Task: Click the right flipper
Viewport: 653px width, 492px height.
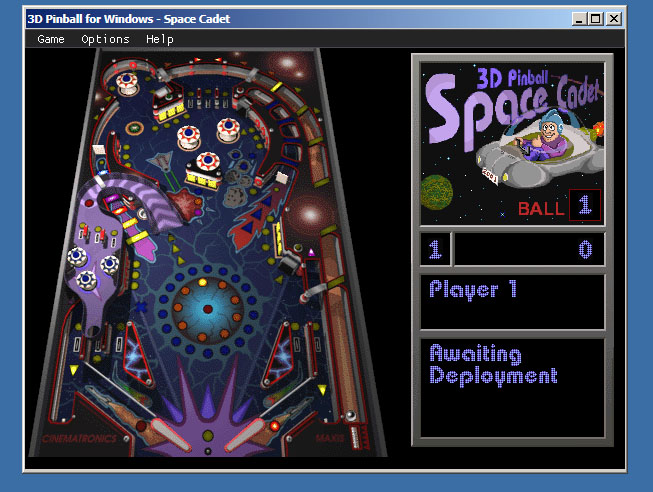Action: [245, 435]
